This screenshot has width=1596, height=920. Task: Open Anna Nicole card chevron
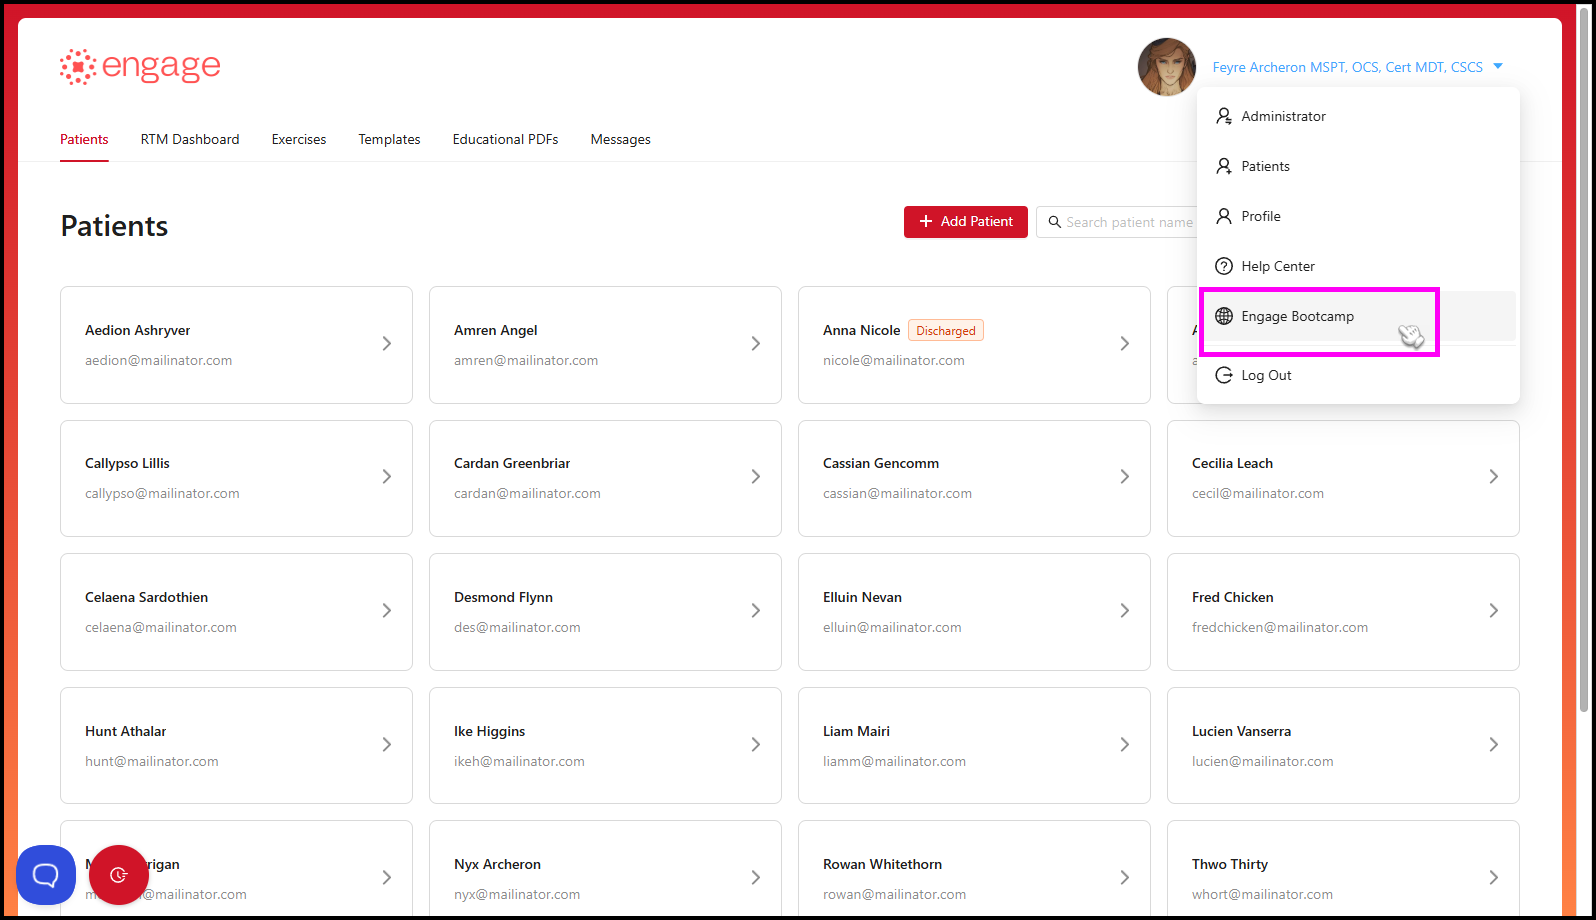[x=1125, y=343]
